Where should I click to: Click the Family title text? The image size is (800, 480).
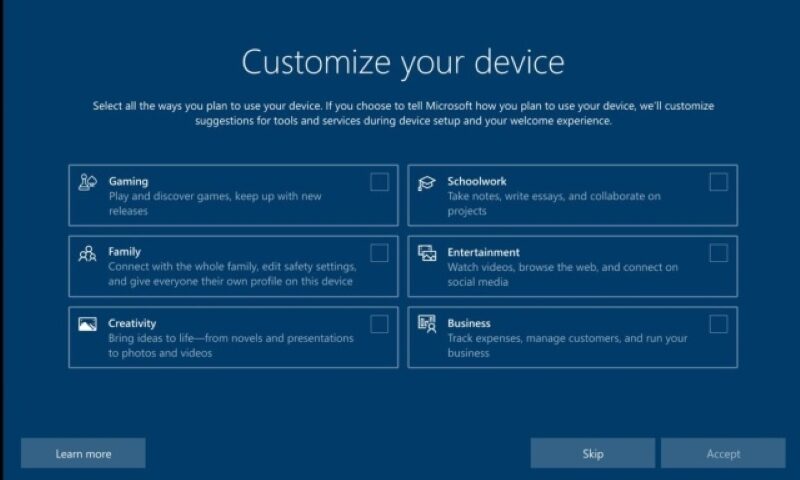click(124, 251)
